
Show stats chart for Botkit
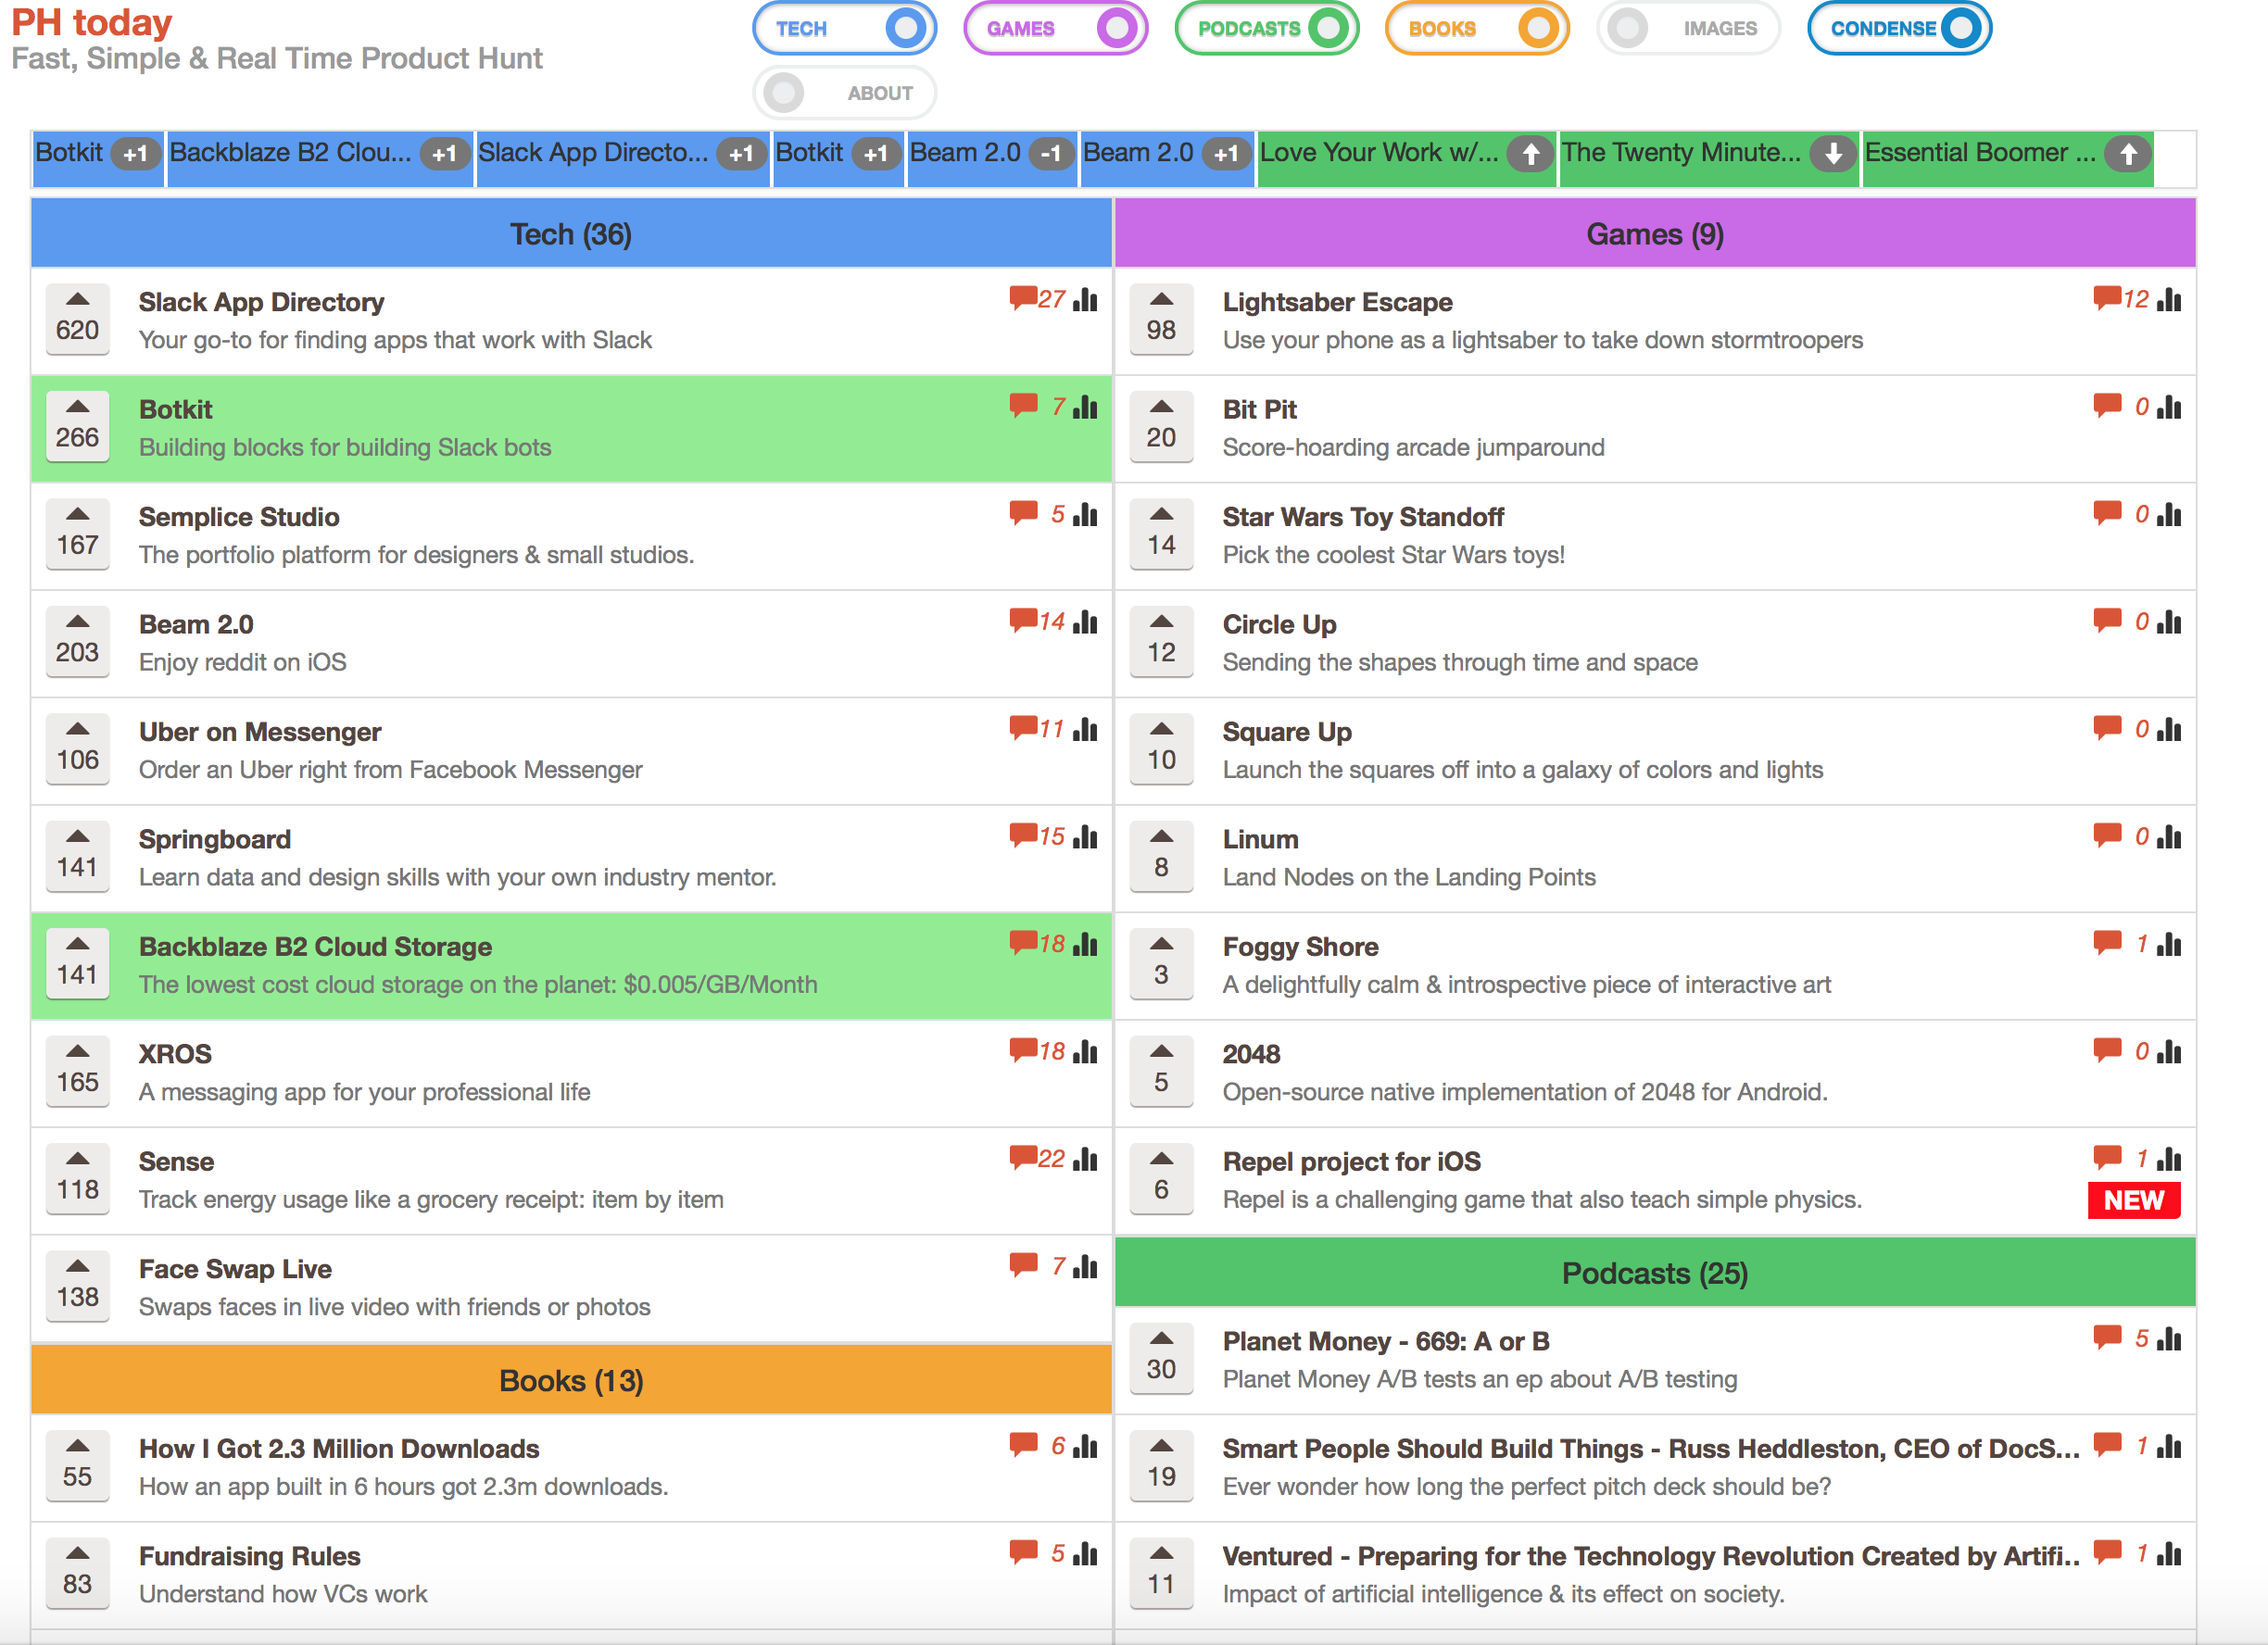[x=1085, y=407]
